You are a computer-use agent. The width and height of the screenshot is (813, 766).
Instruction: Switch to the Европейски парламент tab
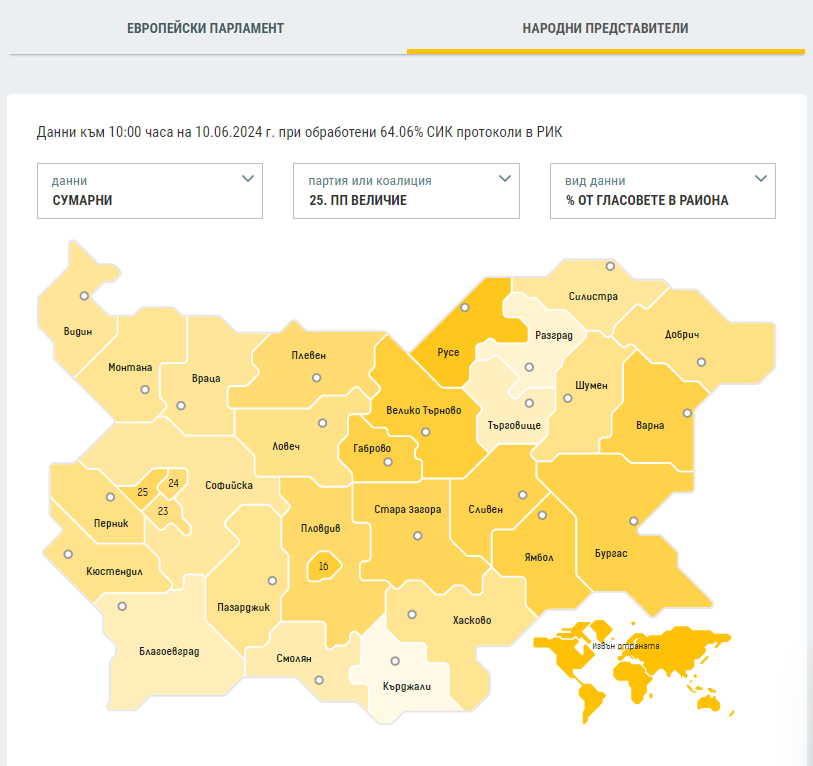point(205,28)
